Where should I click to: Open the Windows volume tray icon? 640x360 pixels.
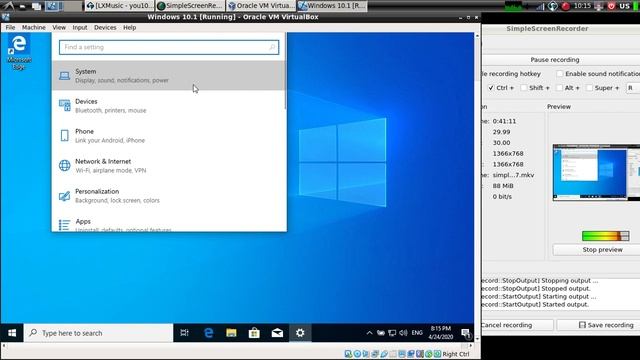(403, 333)
